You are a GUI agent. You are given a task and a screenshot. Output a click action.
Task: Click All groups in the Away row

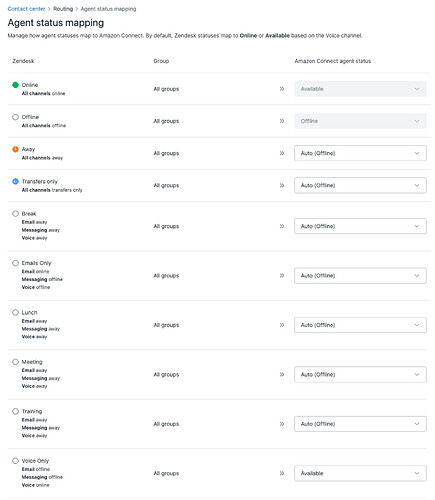pos(166,153)
